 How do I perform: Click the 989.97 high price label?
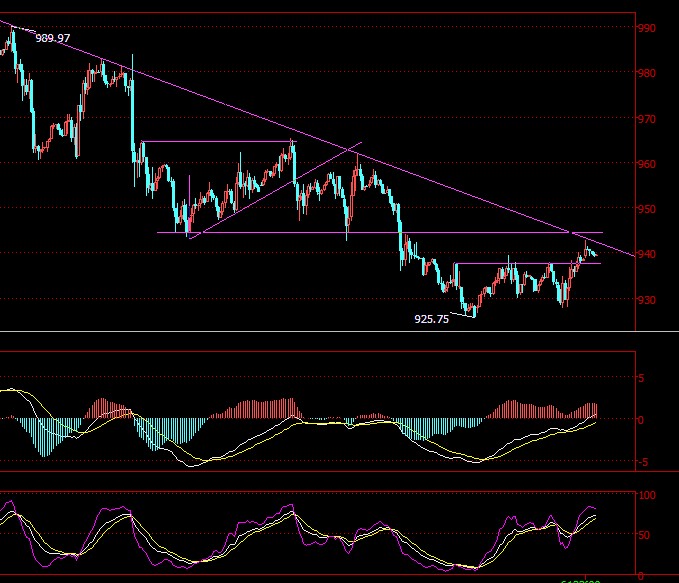(52, 38)
